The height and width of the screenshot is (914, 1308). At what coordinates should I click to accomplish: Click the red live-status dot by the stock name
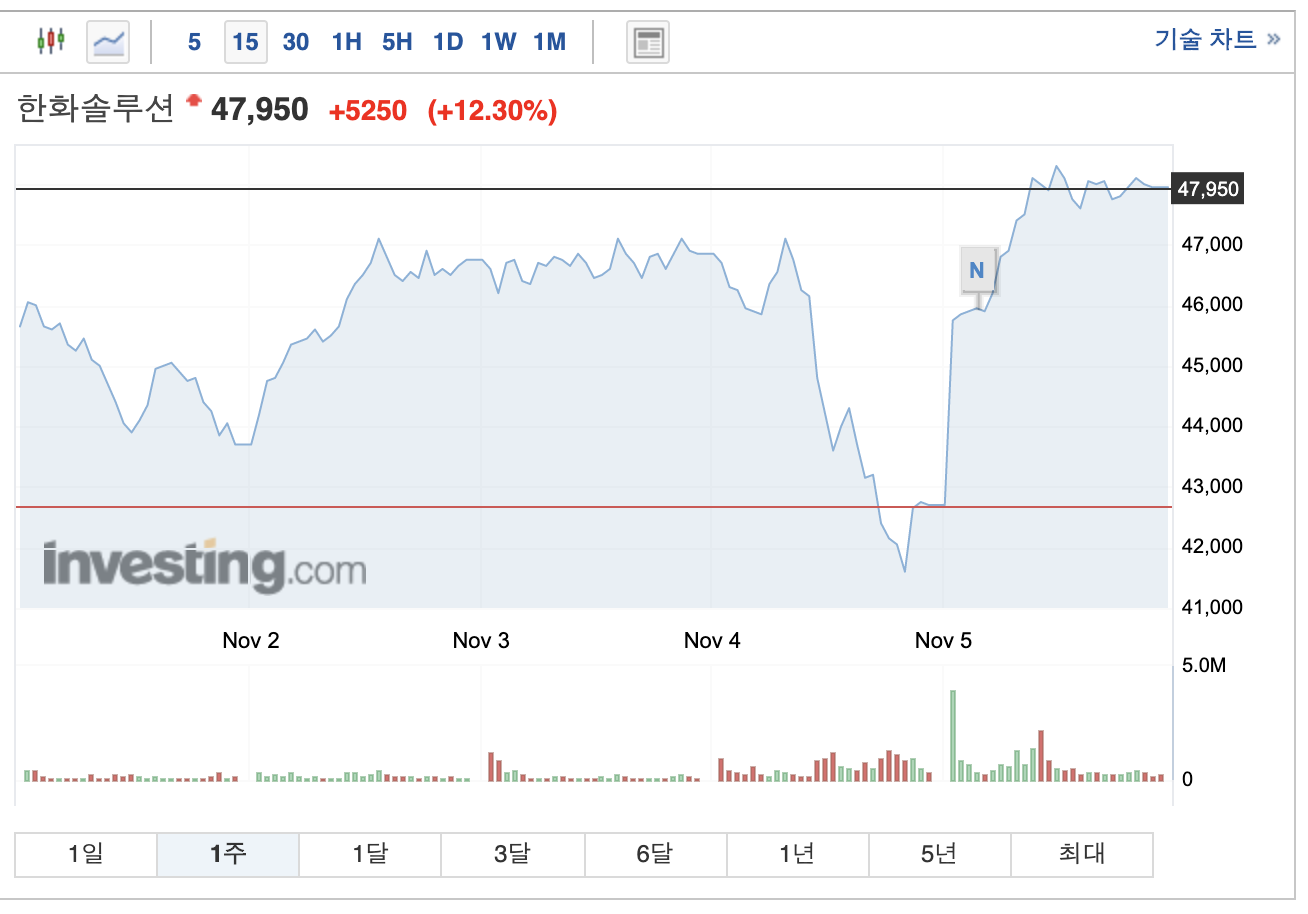(x=193, y=100)
